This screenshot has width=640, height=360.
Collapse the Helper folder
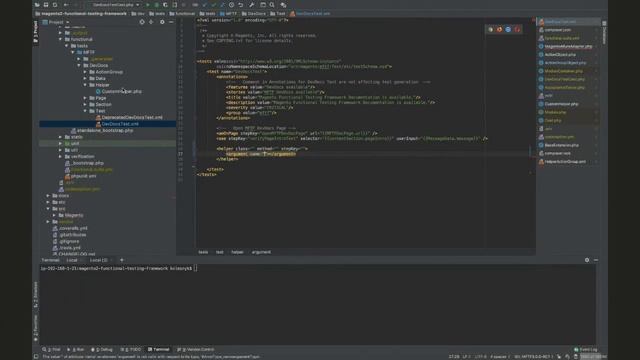85,85
